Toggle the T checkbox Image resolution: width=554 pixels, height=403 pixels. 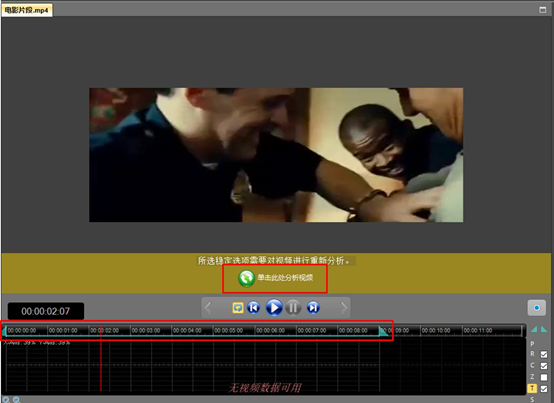544,389
